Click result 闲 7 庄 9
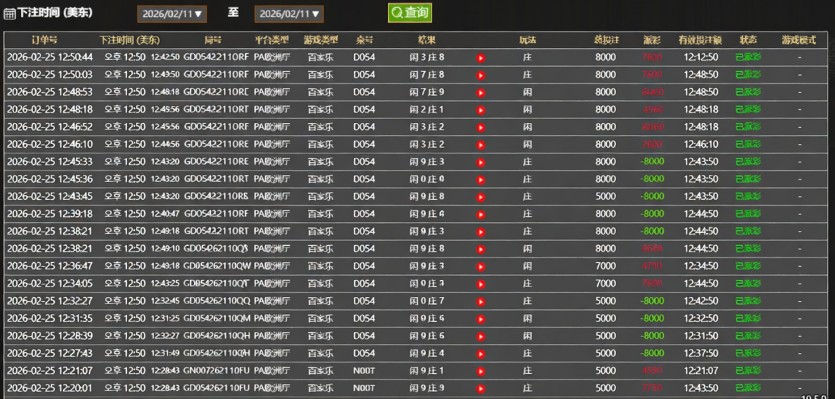Viewport: 835px width, 399px height. pyautogui.click(x=427, y=92)
